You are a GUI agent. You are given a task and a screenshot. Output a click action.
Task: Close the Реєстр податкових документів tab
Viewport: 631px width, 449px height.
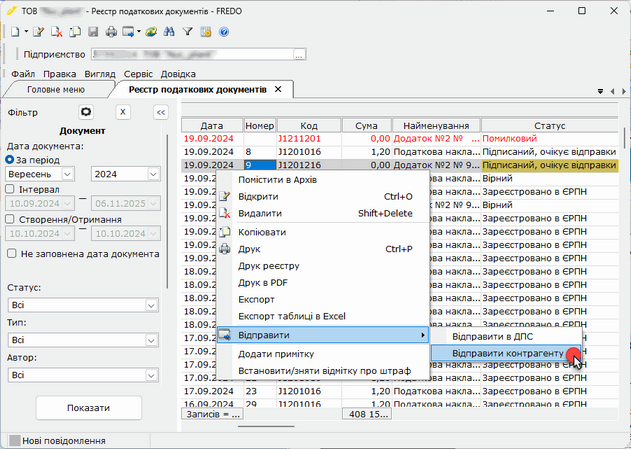(x=278, y=89)
